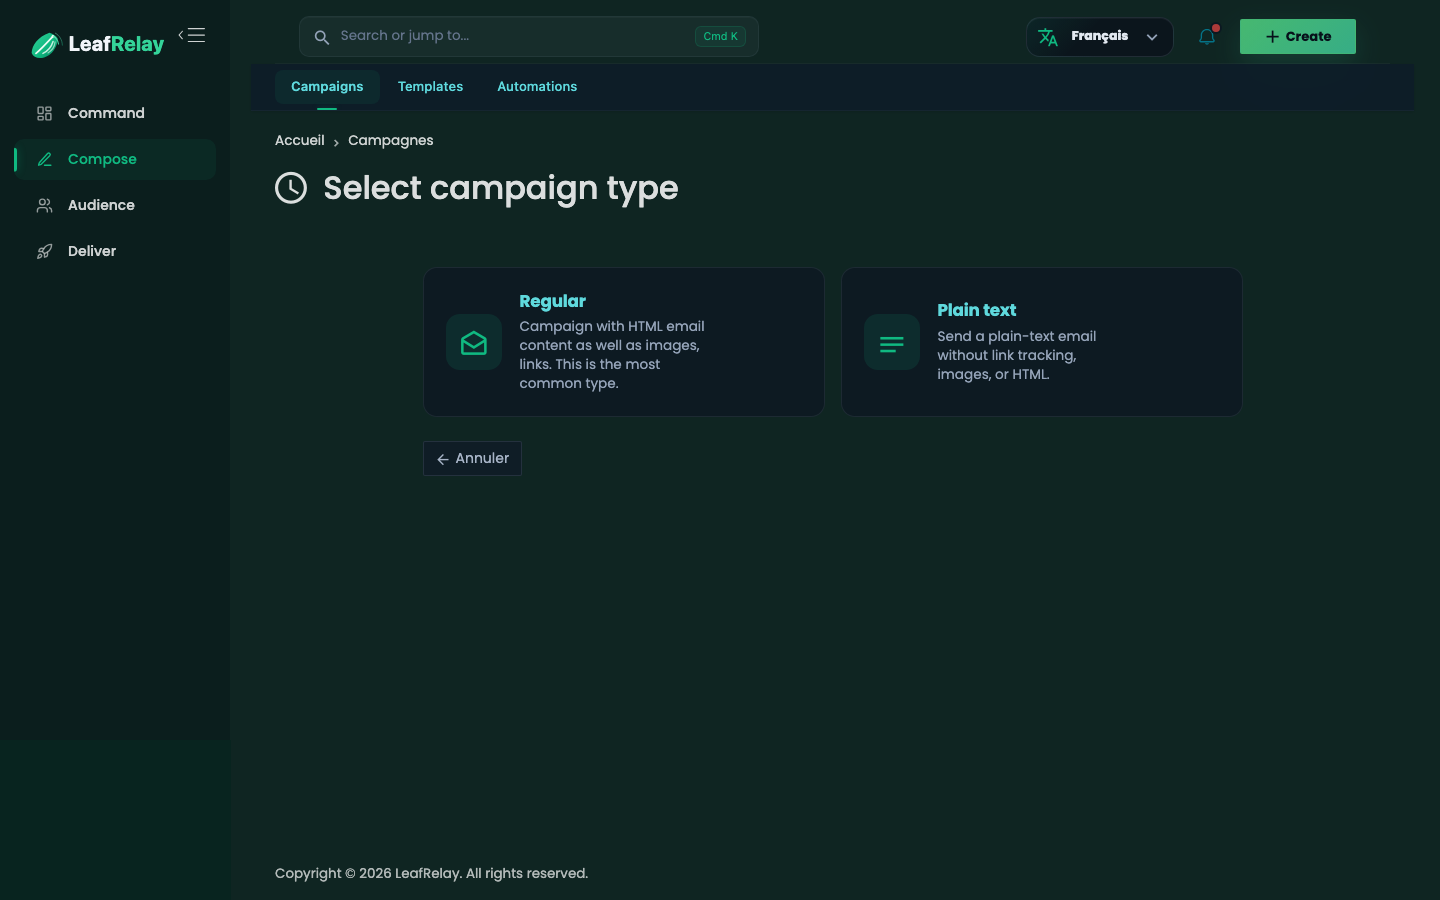Click the Select campaign type heading
1440x900 pixels.
tap(500, 188)
